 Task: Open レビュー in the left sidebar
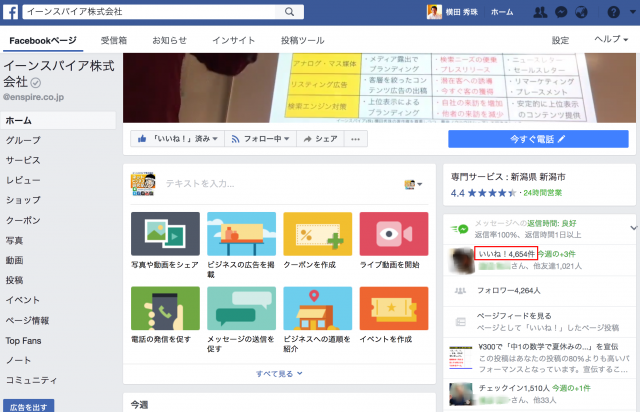click(23, 180)
